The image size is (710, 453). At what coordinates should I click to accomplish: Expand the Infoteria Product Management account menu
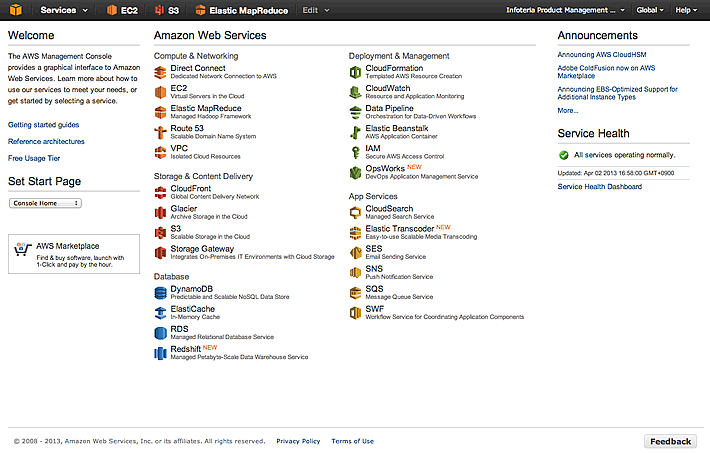(x=565, y=10)
